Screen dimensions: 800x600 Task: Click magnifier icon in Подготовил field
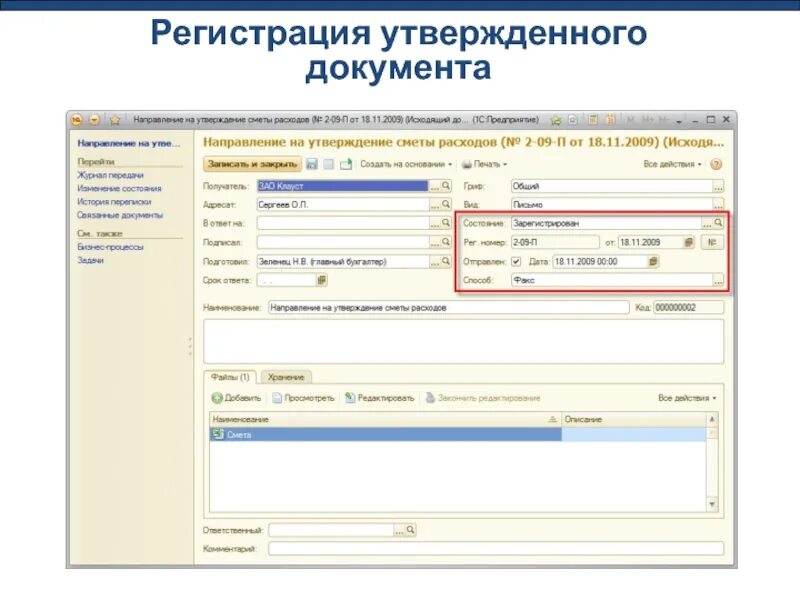tap(446, 261)
